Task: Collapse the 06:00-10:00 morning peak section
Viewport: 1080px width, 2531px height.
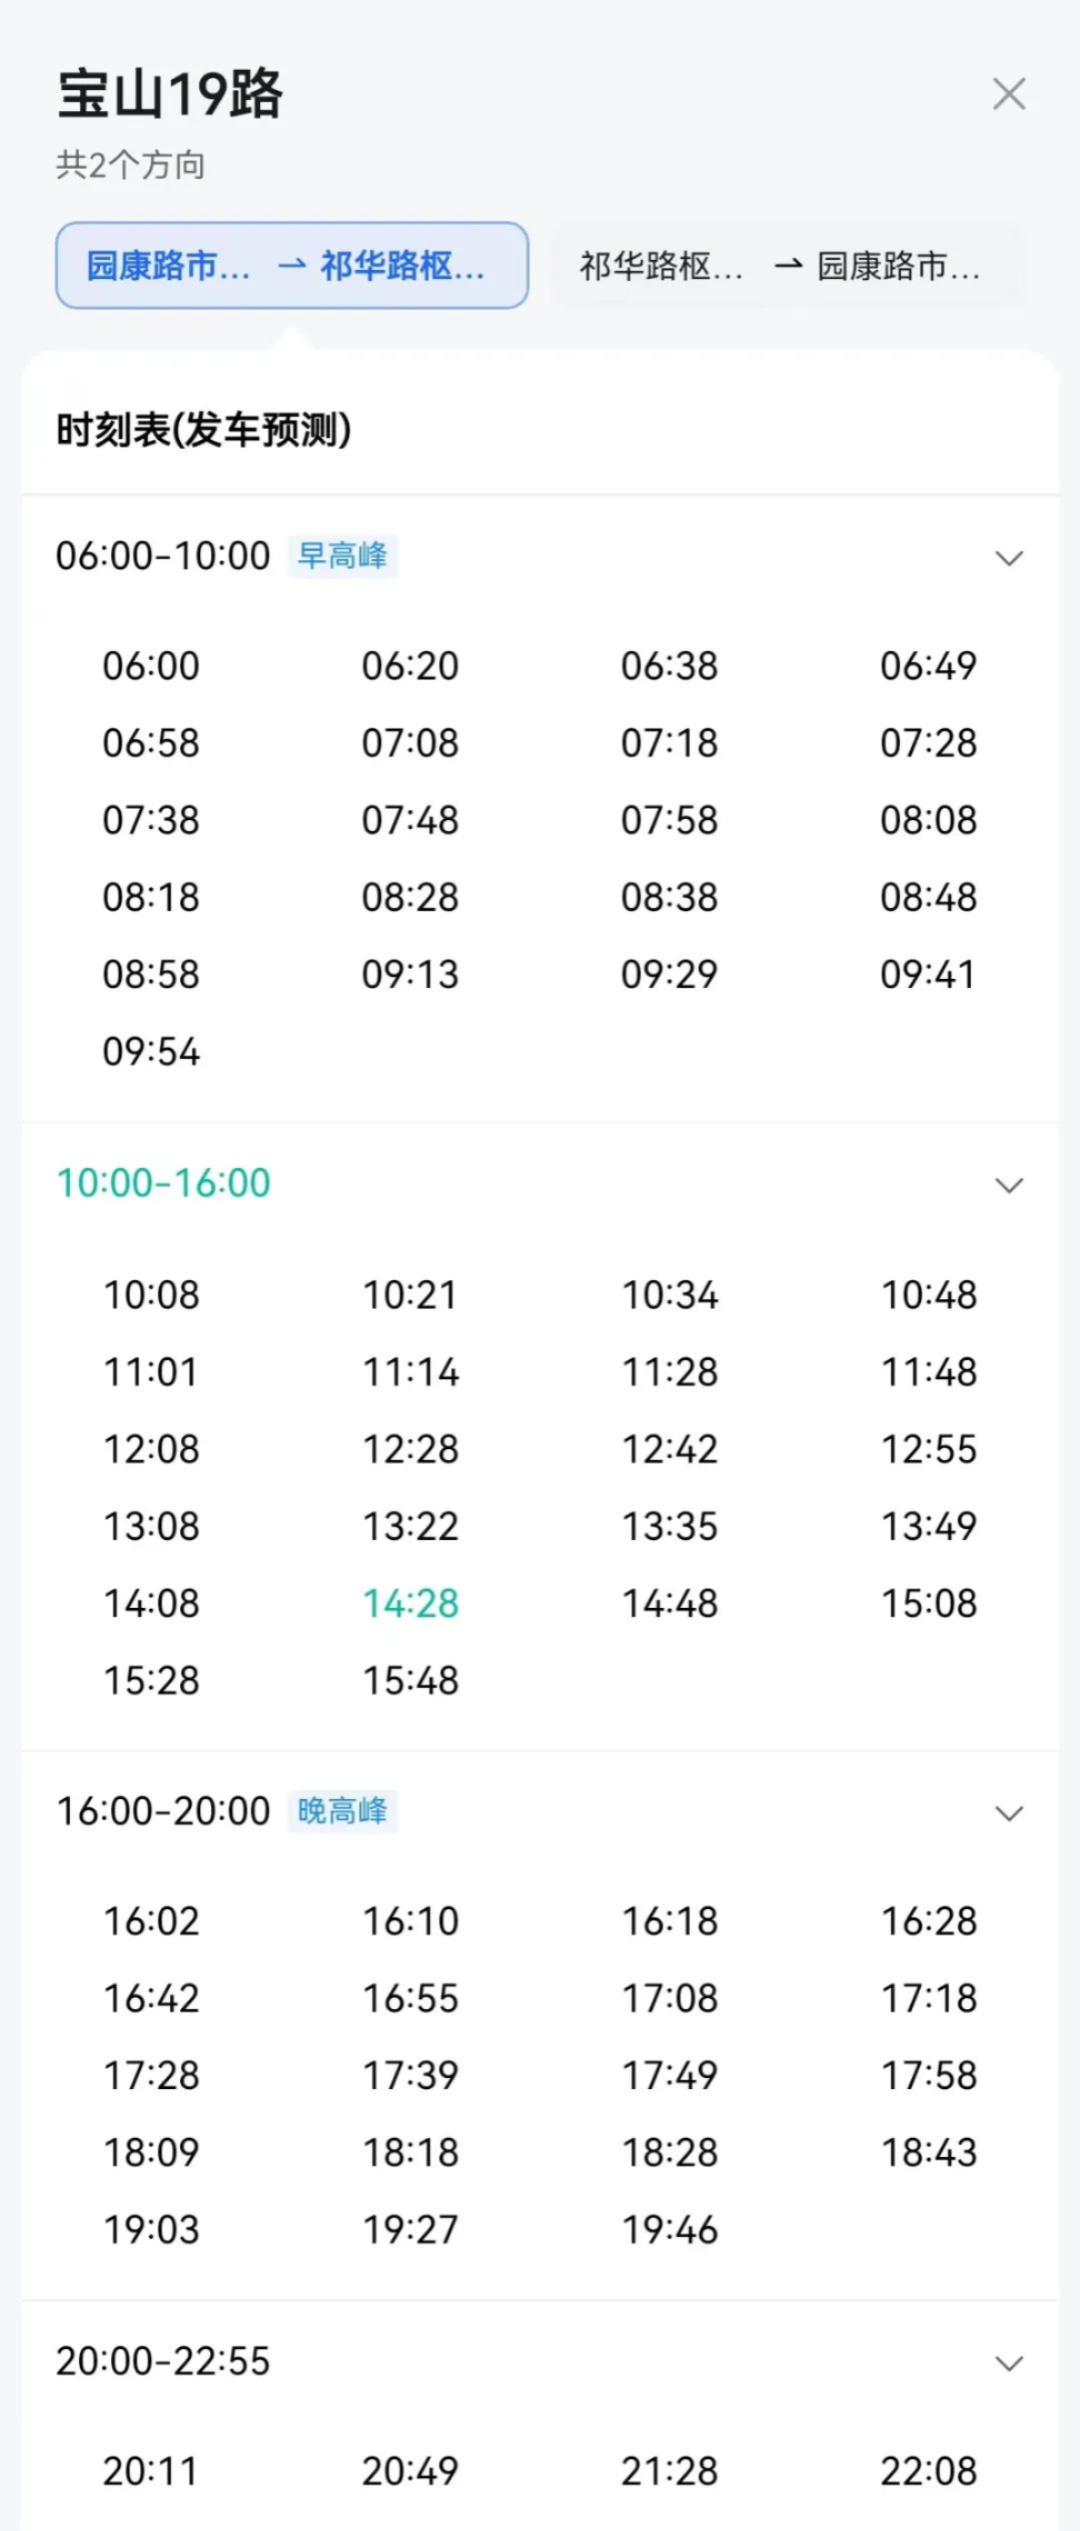Action: 1009,557
